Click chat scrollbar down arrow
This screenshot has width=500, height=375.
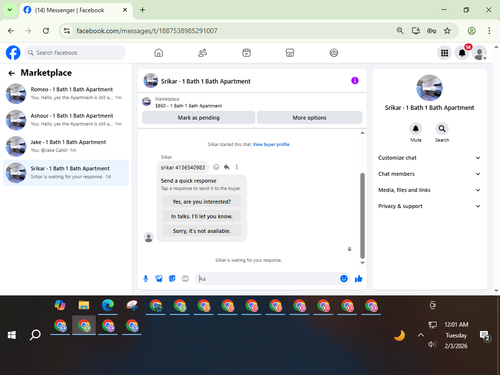tap(362, 263)
